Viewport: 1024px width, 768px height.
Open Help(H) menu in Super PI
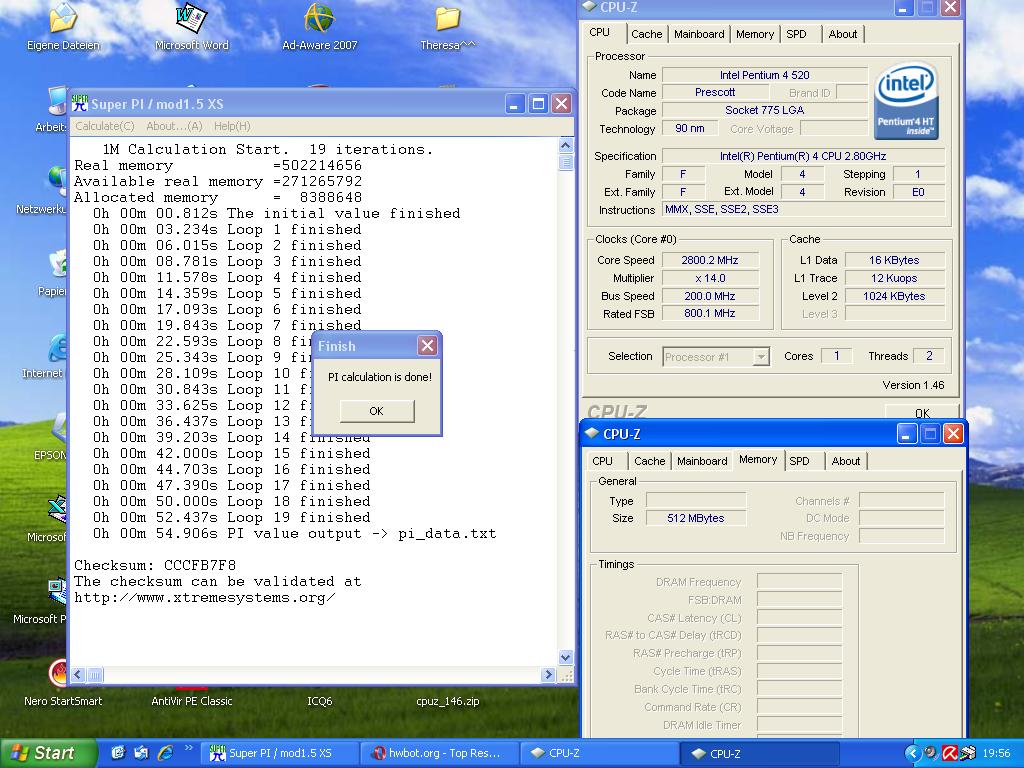pyautogui.click(x=232, y=126)
